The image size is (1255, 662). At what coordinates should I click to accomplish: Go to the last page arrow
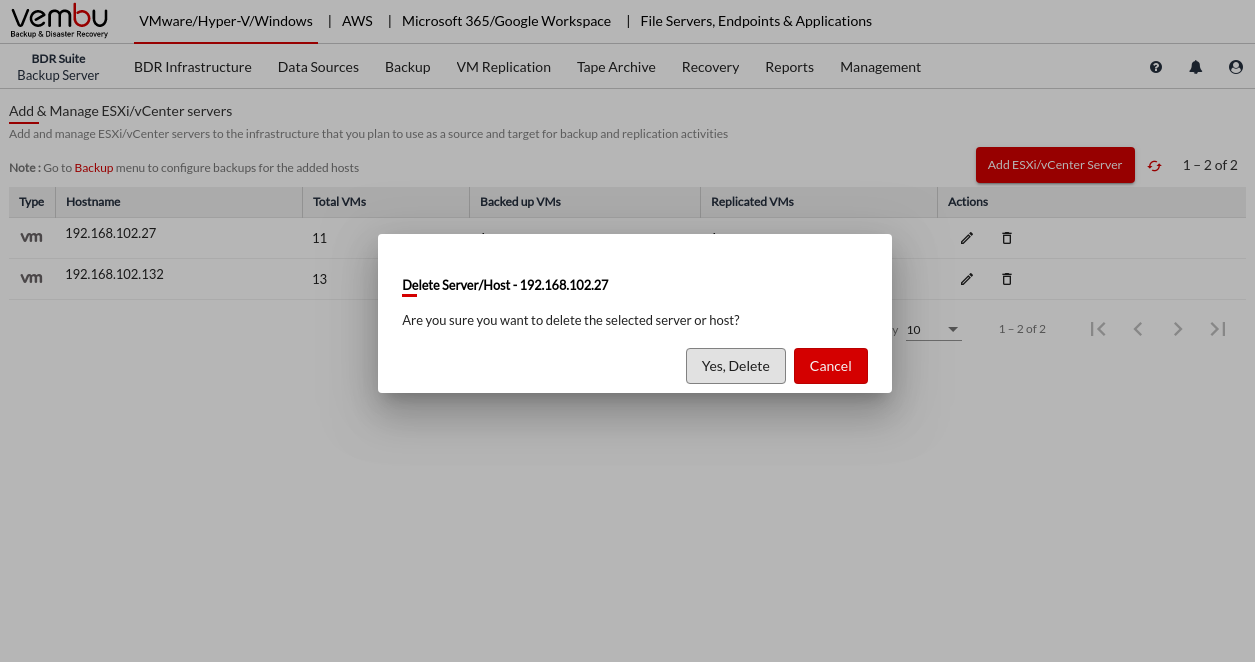click(1217, 329)
